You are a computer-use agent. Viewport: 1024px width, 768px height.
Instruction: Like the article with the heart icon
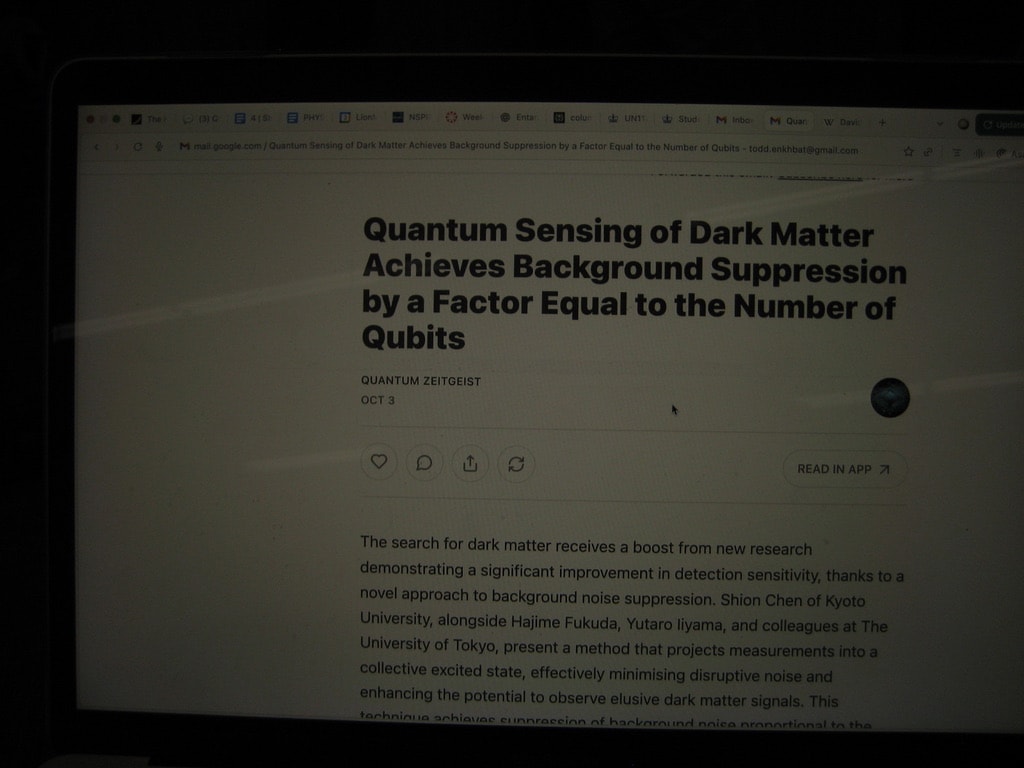[x=379, y=462]
